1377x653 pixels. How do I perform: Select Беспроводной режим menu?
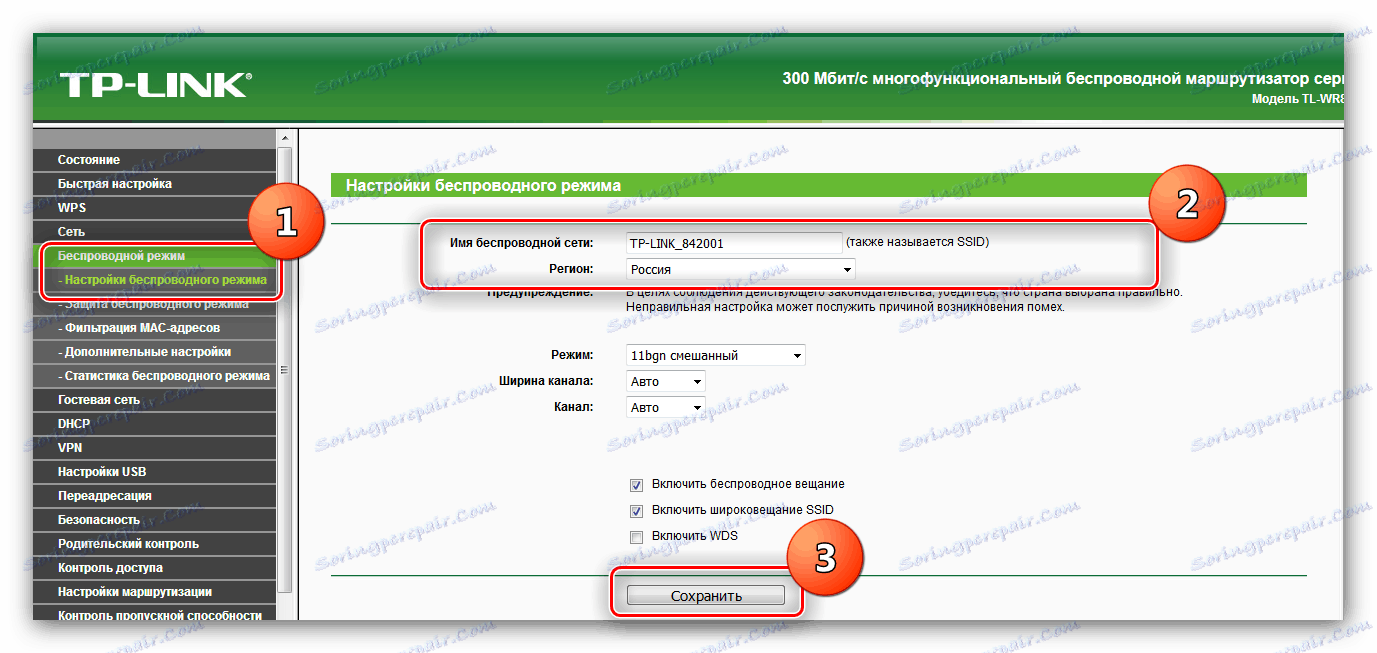pos(154,256)
